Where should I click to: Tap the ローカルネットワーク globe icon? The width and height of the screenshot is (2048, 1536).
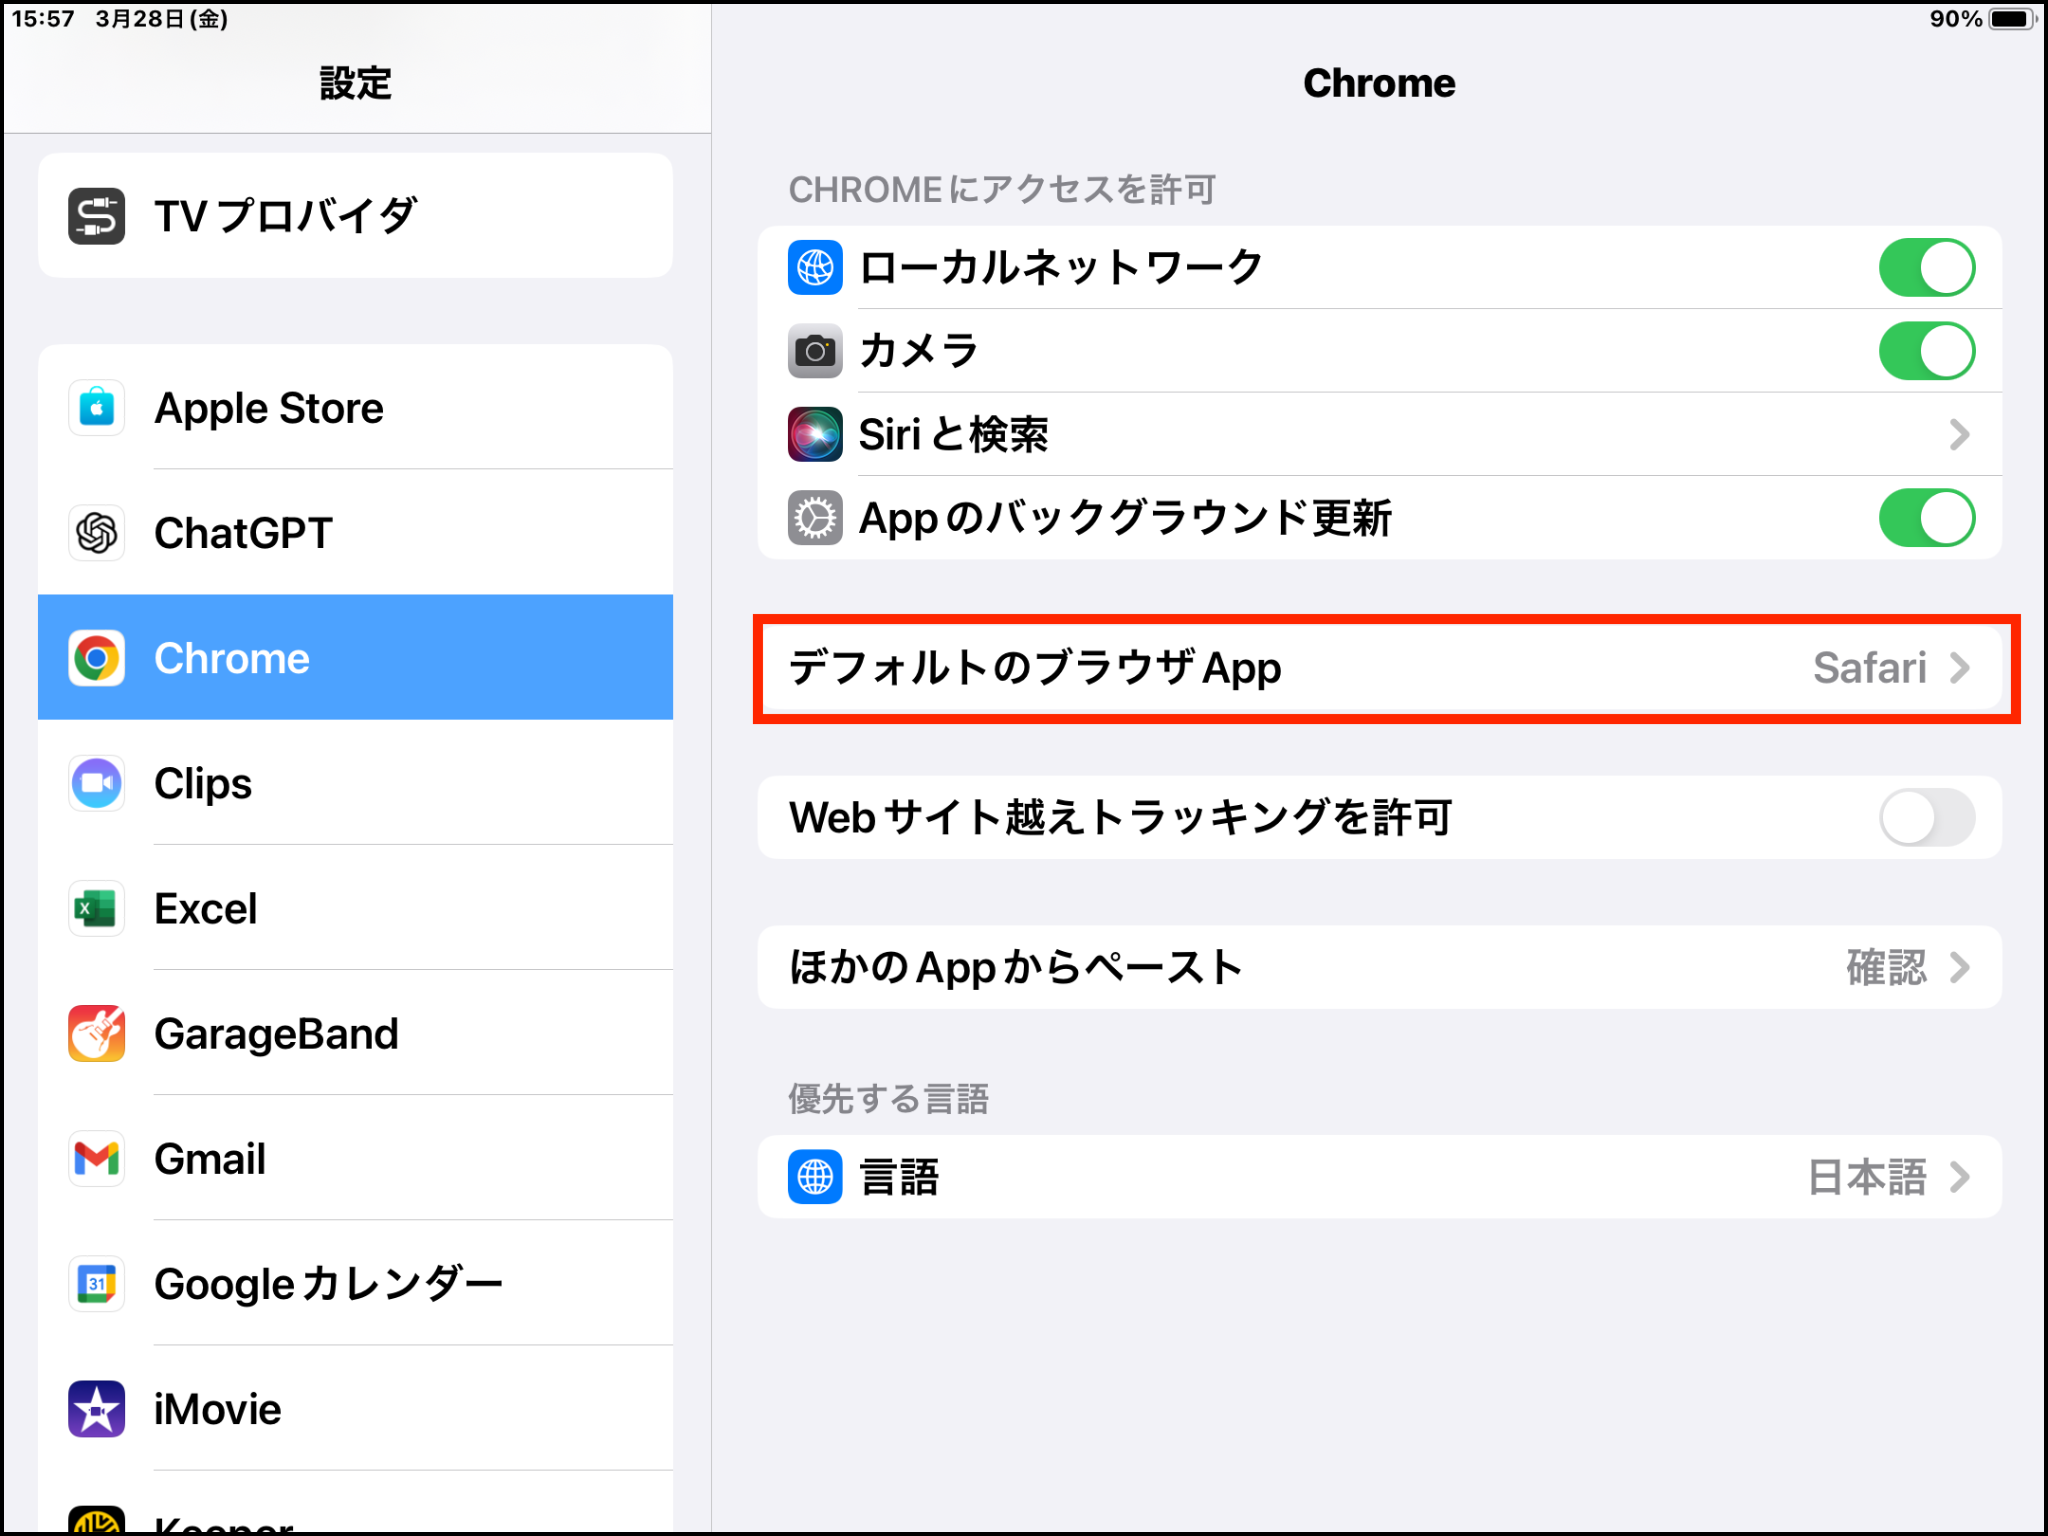pos(815,267)
